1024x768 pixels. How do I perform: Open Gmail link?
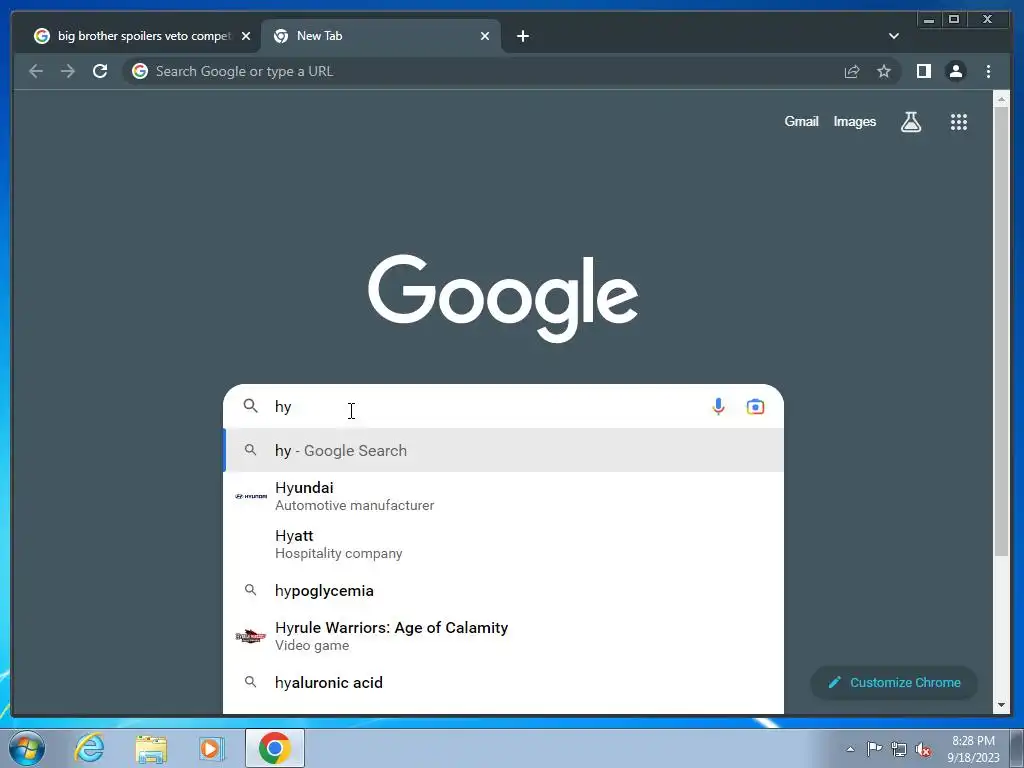pyautogui.click(x=801, y=121)
